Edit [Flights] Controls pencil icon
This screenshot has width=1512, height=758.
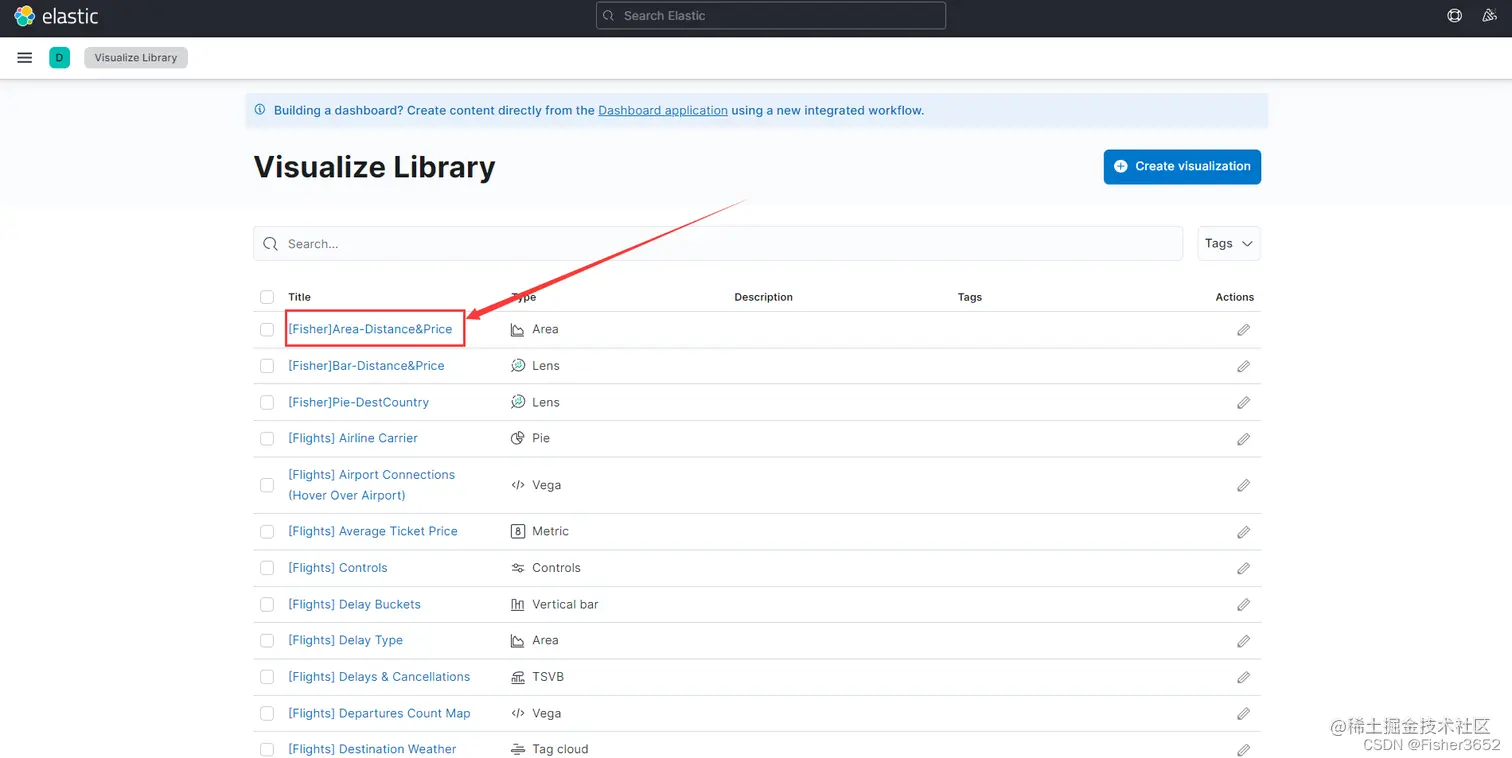(x=1243, y=568)
